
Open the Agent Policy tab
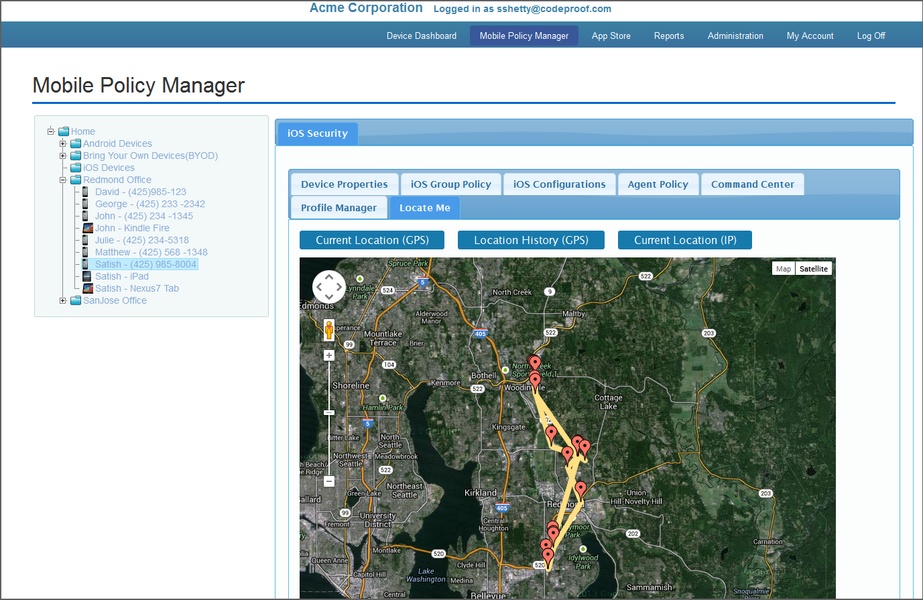658,184
